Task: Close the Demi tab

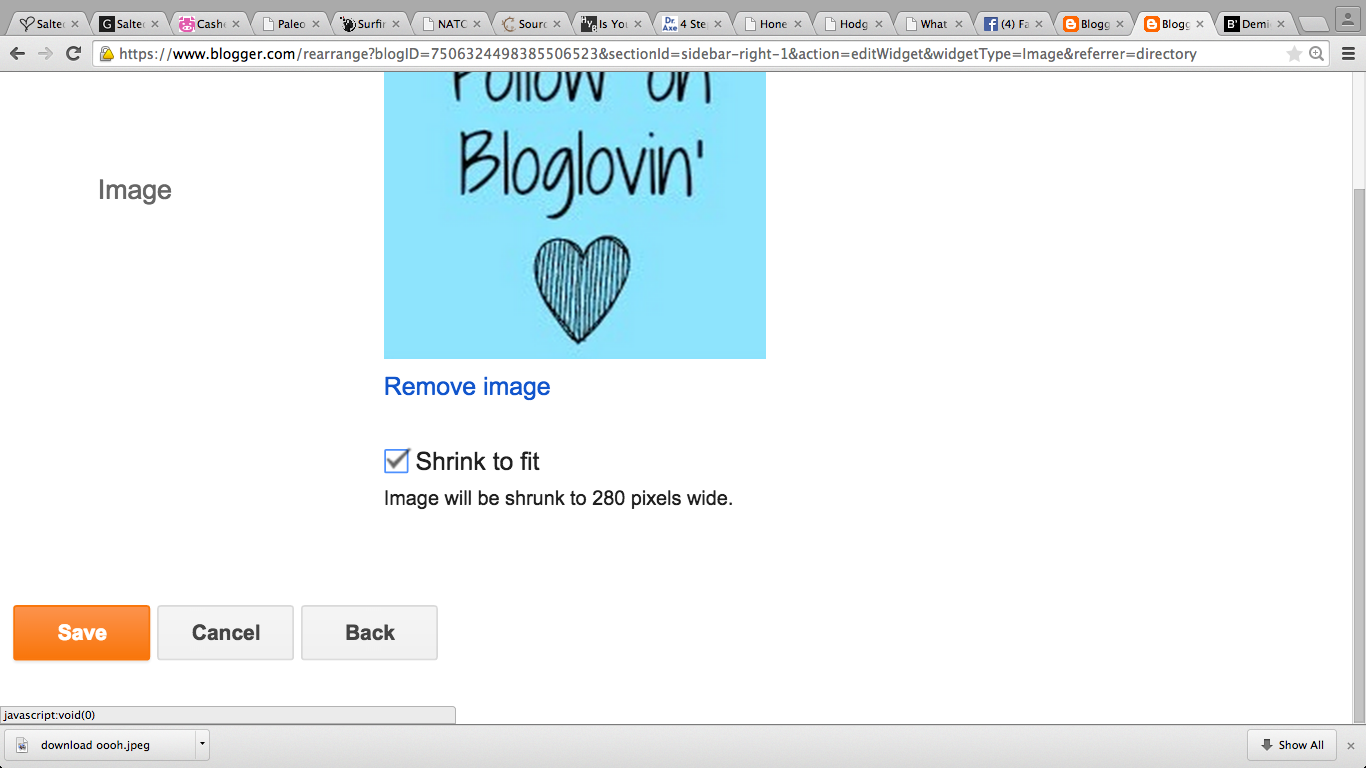Action: (1283, 24)
